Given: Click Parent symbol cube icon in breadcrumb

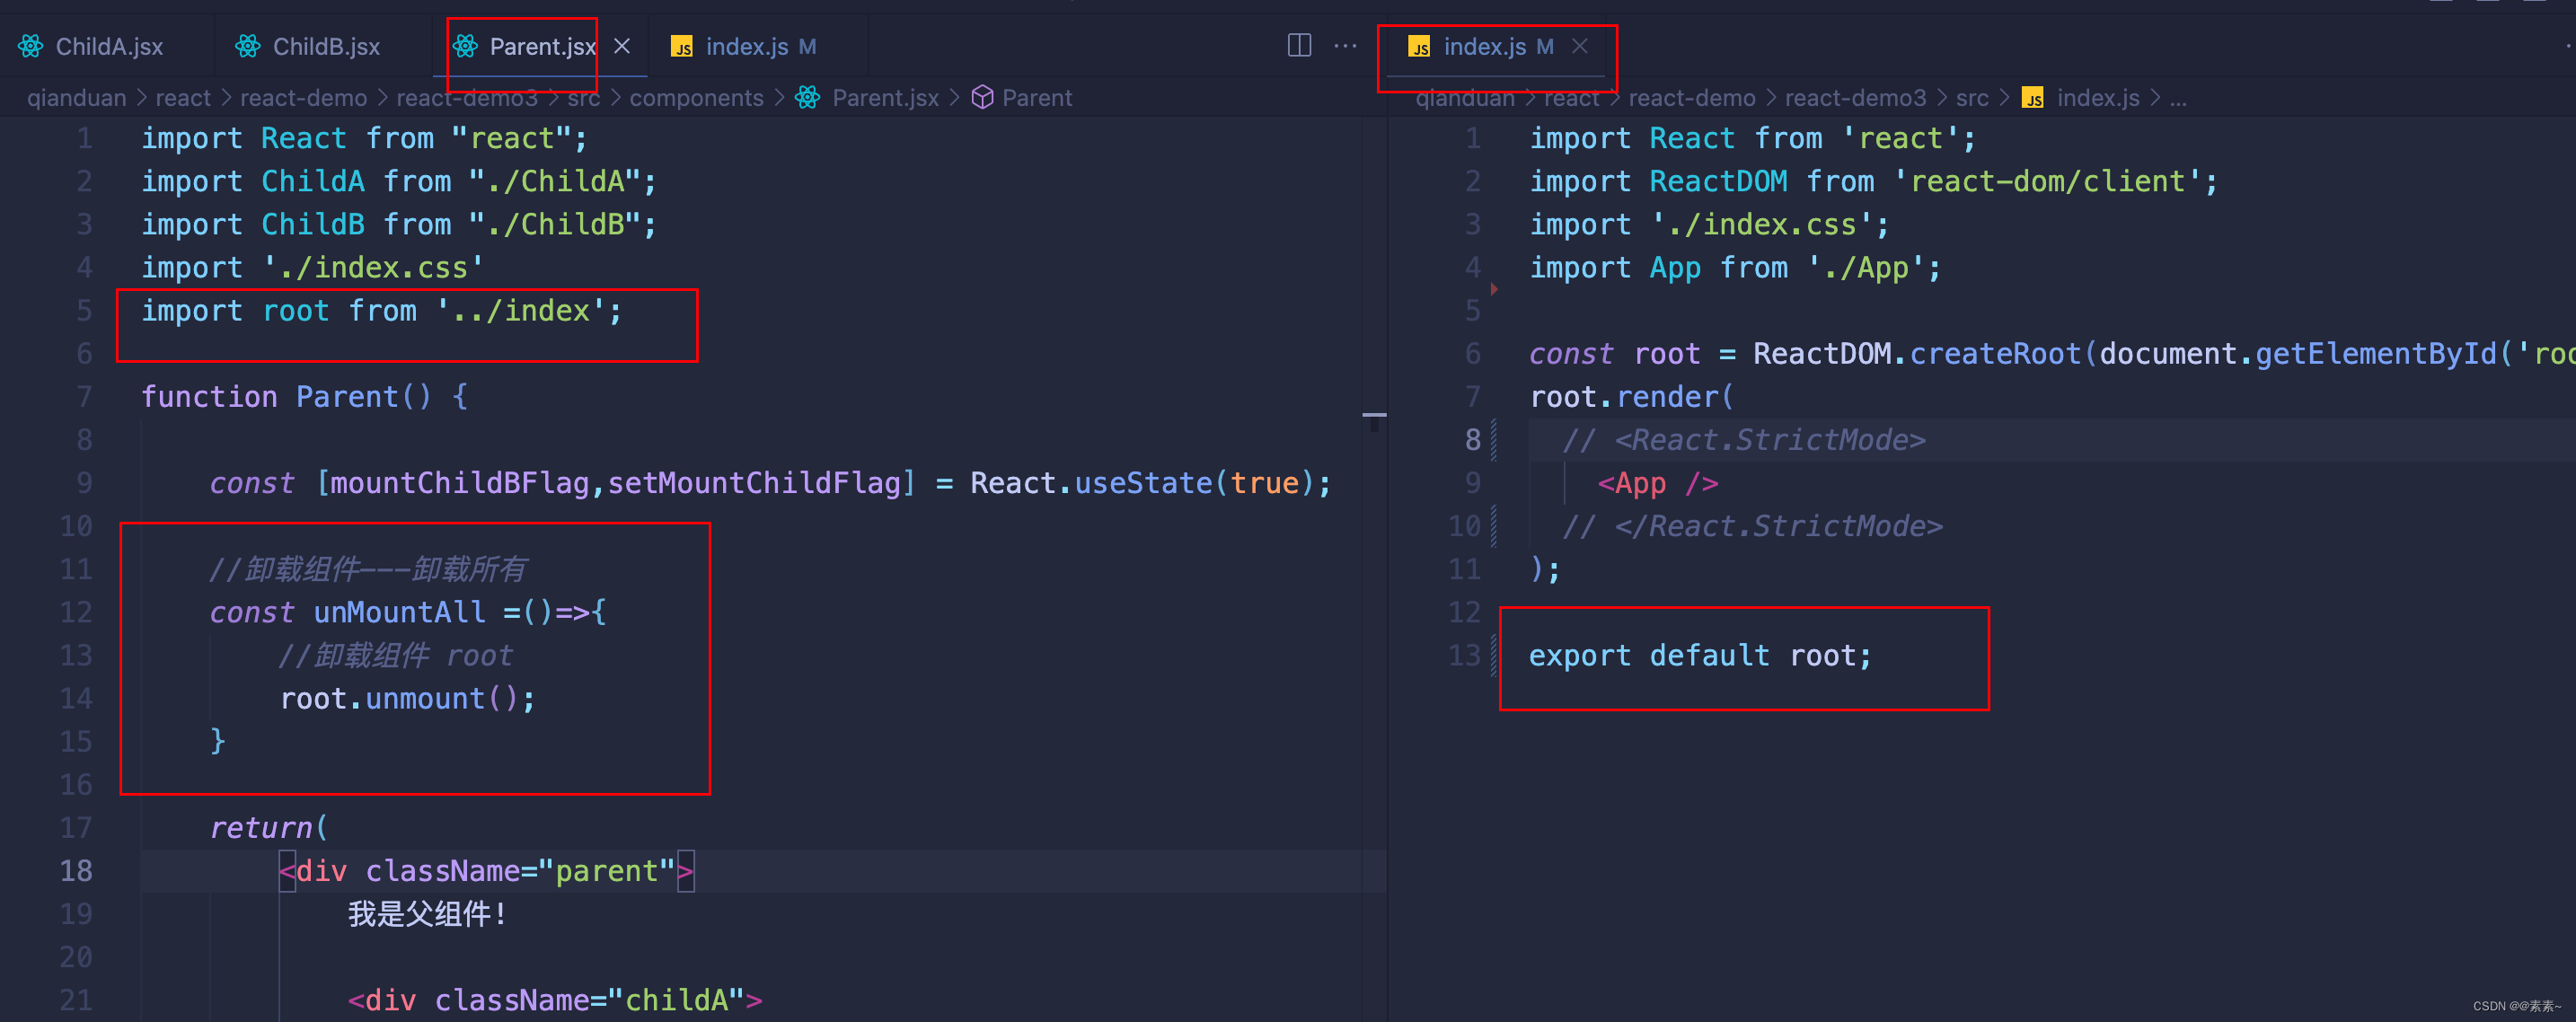Looking at the screenshot, I should point(982,97).
